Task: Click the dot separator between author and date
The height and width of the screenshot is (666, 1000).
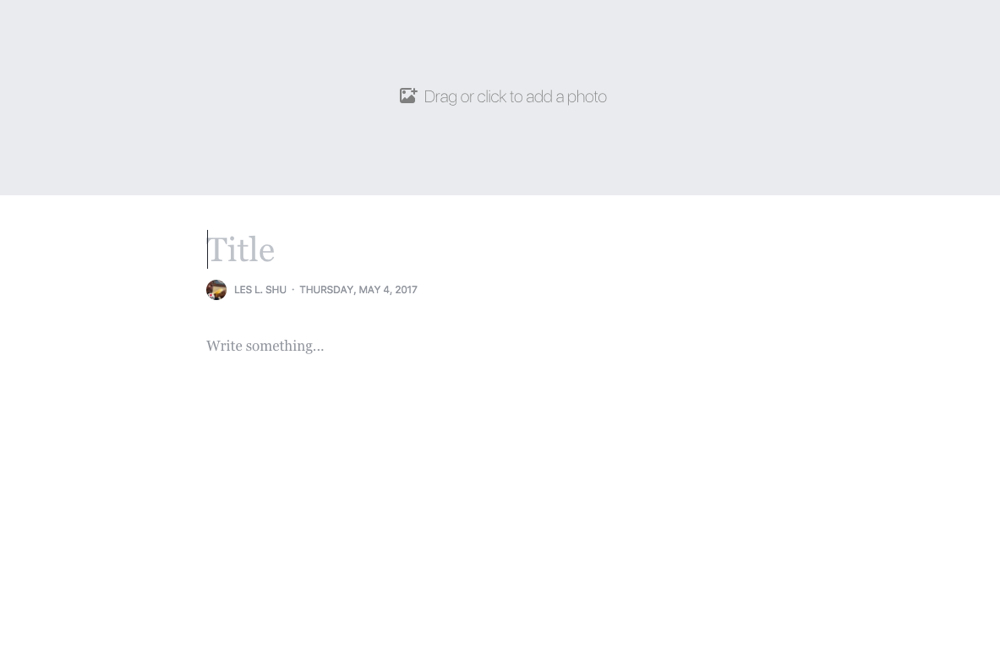Action: pos(293,290)
